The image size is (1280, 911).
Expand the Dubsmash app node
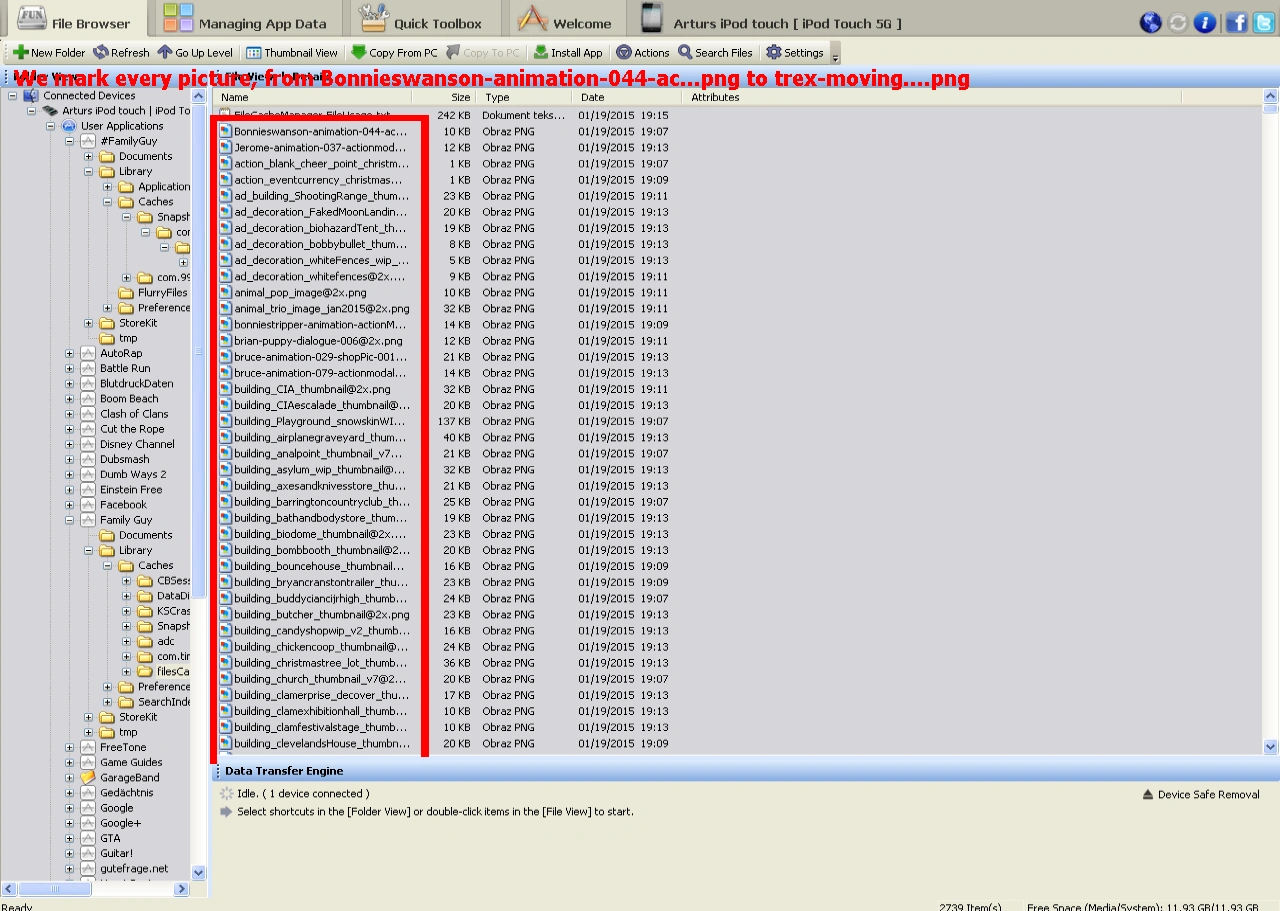[70, 459]
